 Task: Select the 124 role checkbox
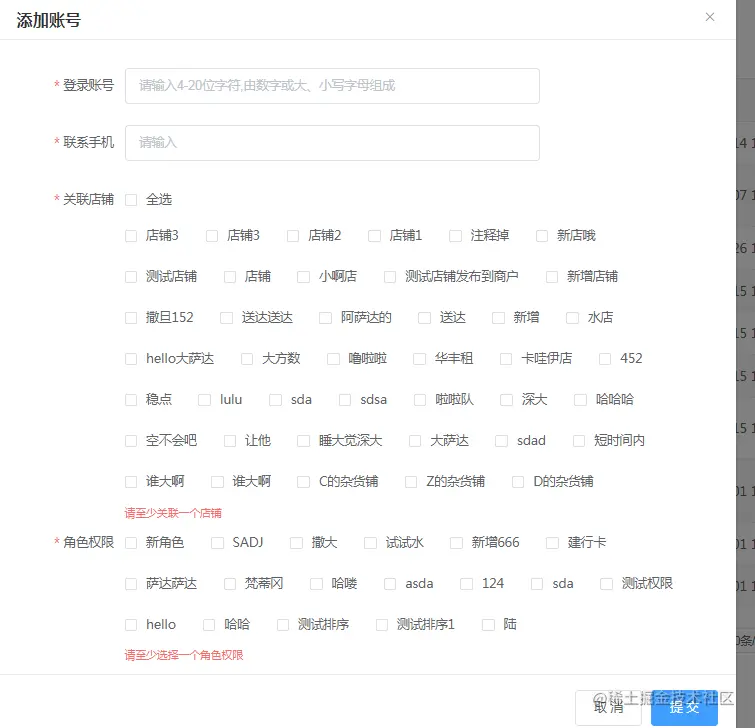pos(467,584)
